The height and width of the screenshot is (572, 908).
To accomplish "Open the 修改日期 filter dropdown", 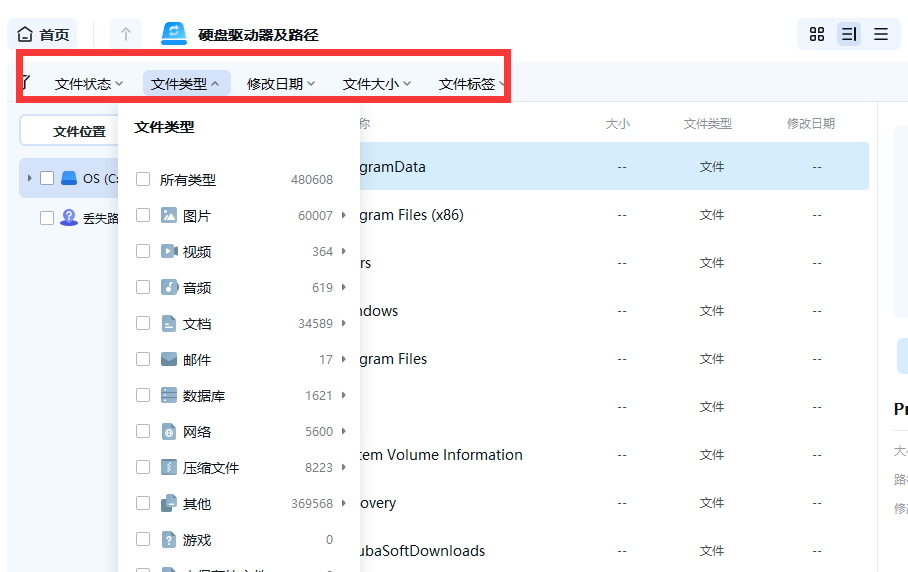I will (281, 84).
